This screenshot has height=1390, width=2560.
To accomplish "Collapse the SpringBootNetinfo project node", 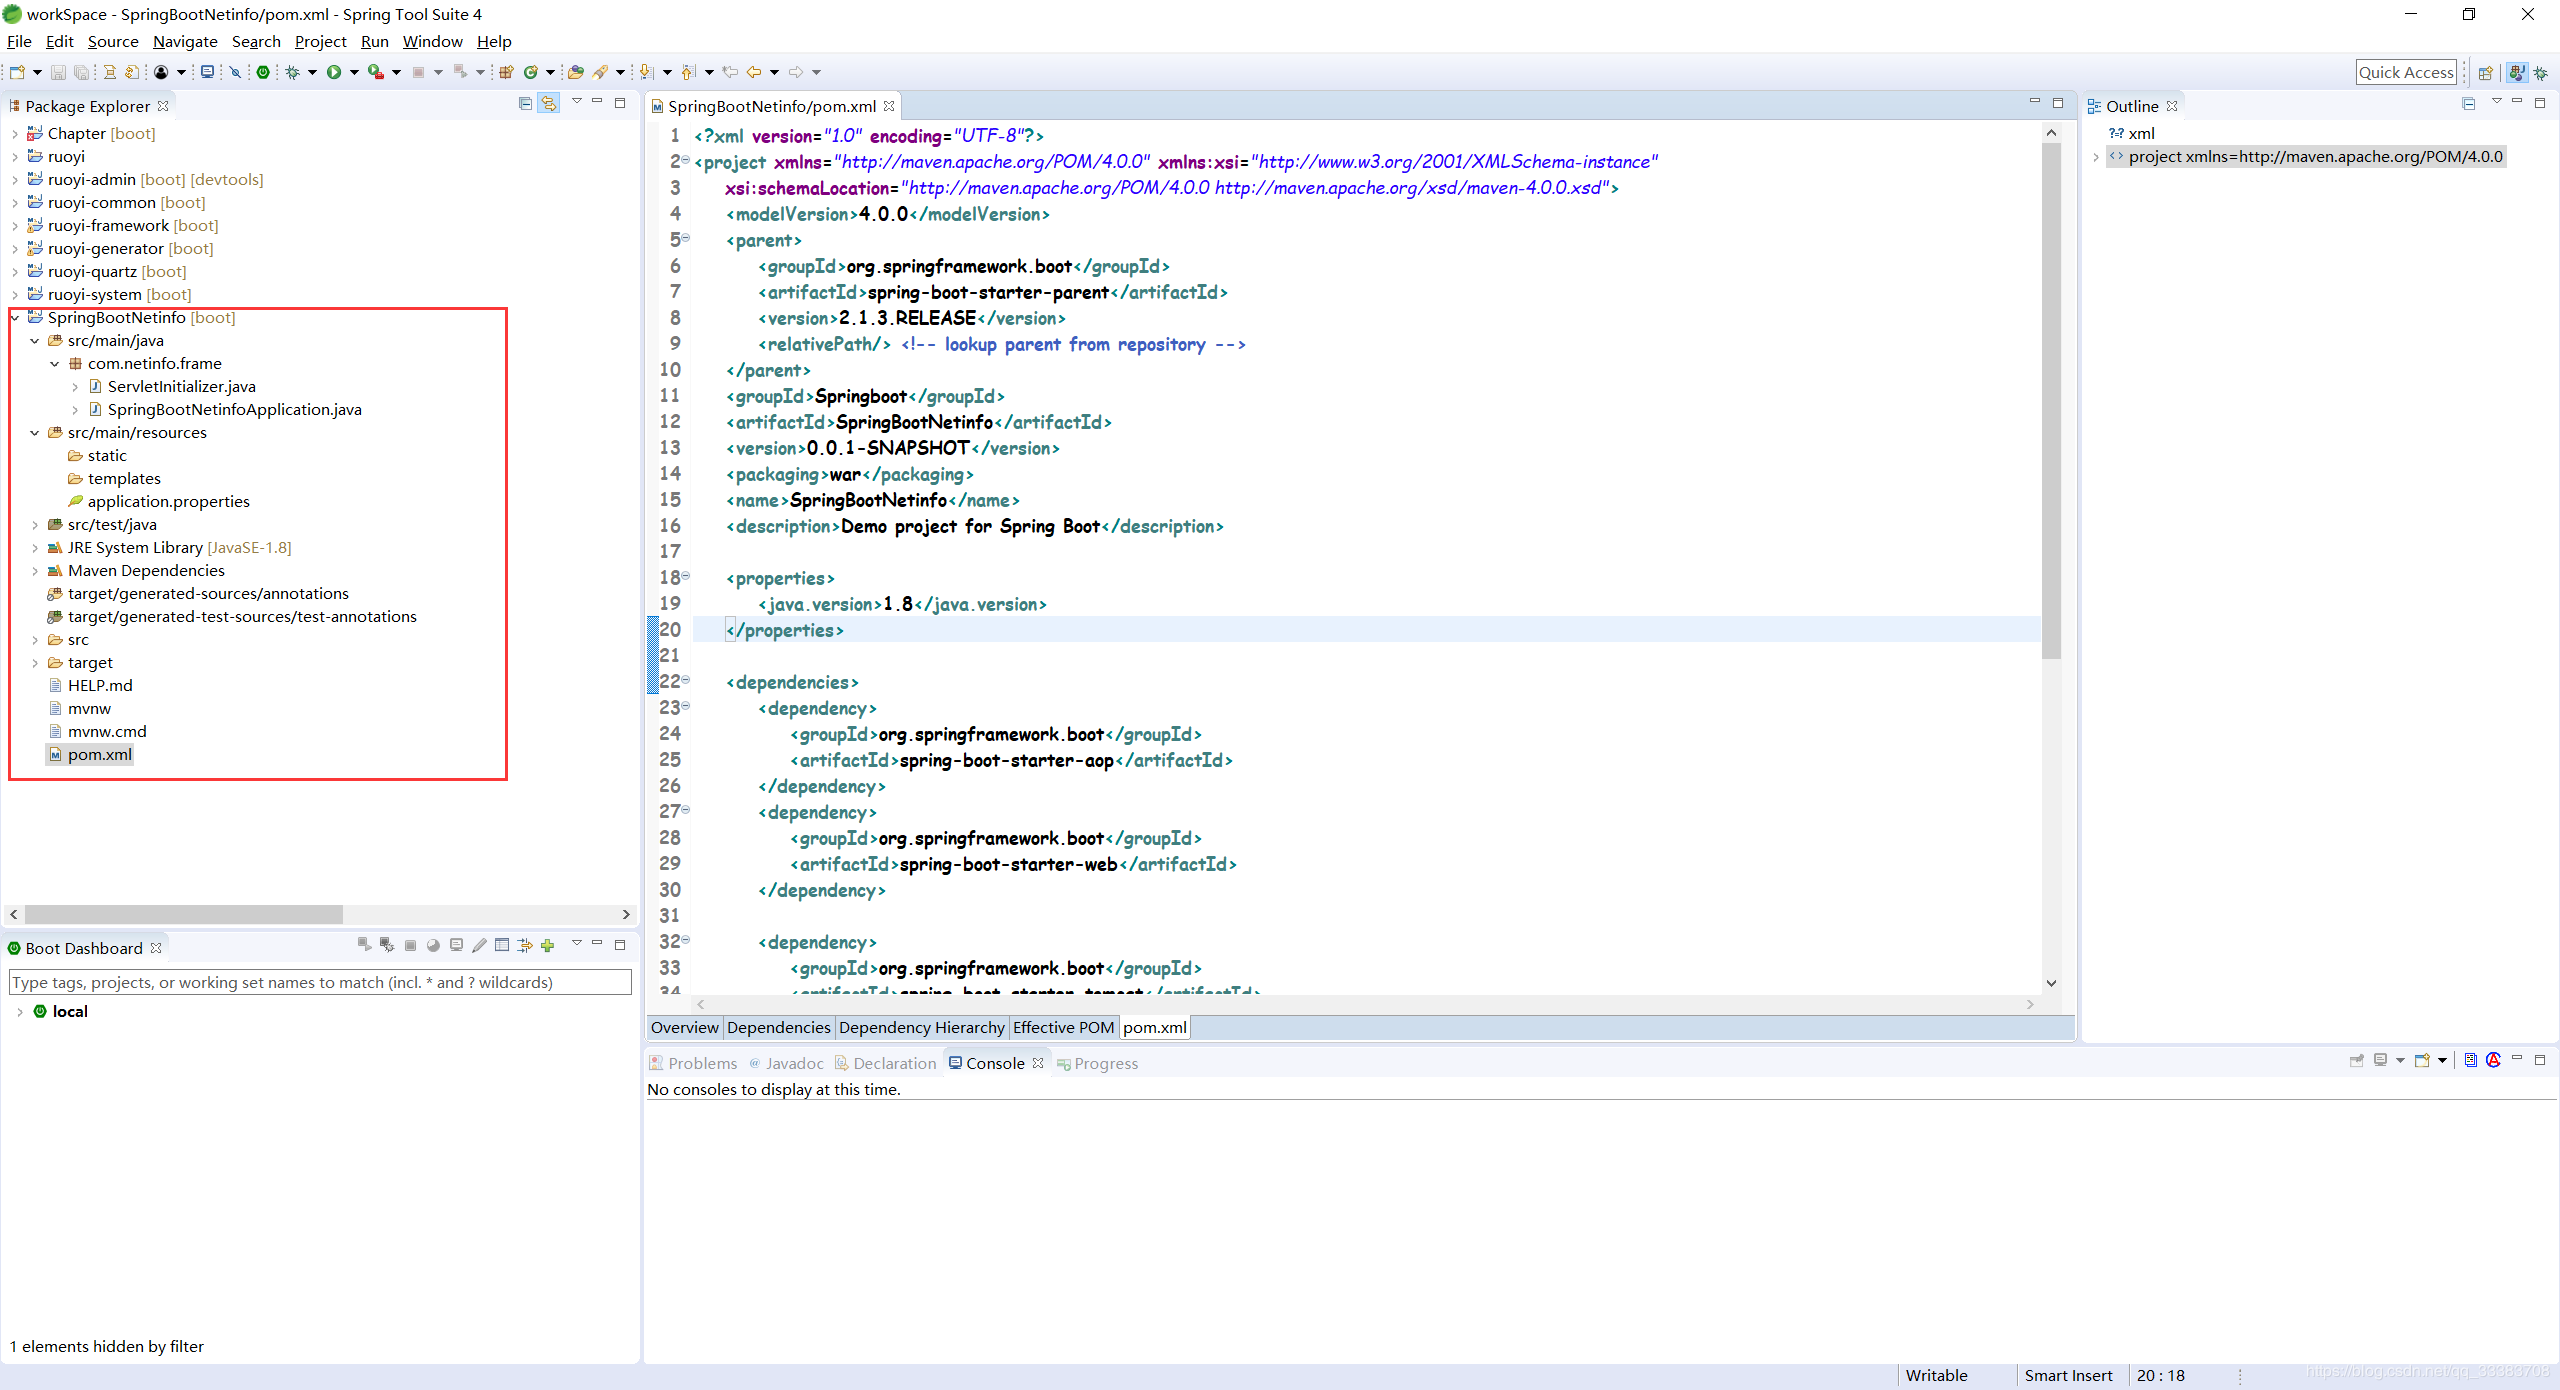I will [x=15, y=318].
